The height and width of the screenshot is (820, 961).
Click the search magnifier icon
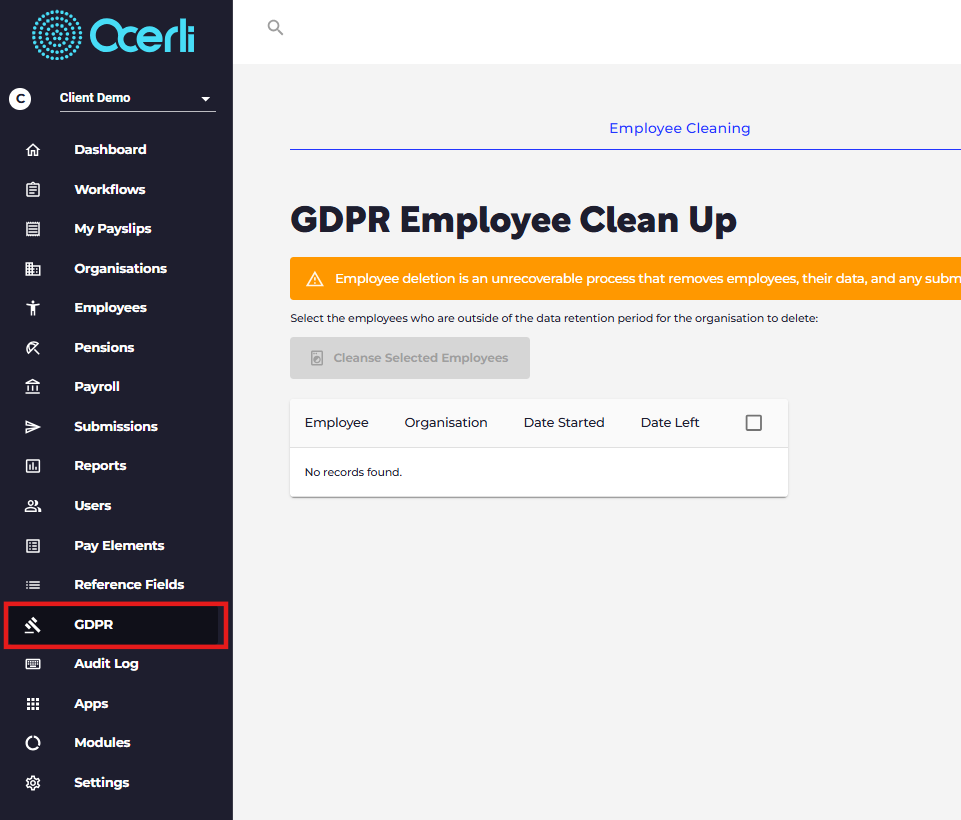tap(275, 28)
